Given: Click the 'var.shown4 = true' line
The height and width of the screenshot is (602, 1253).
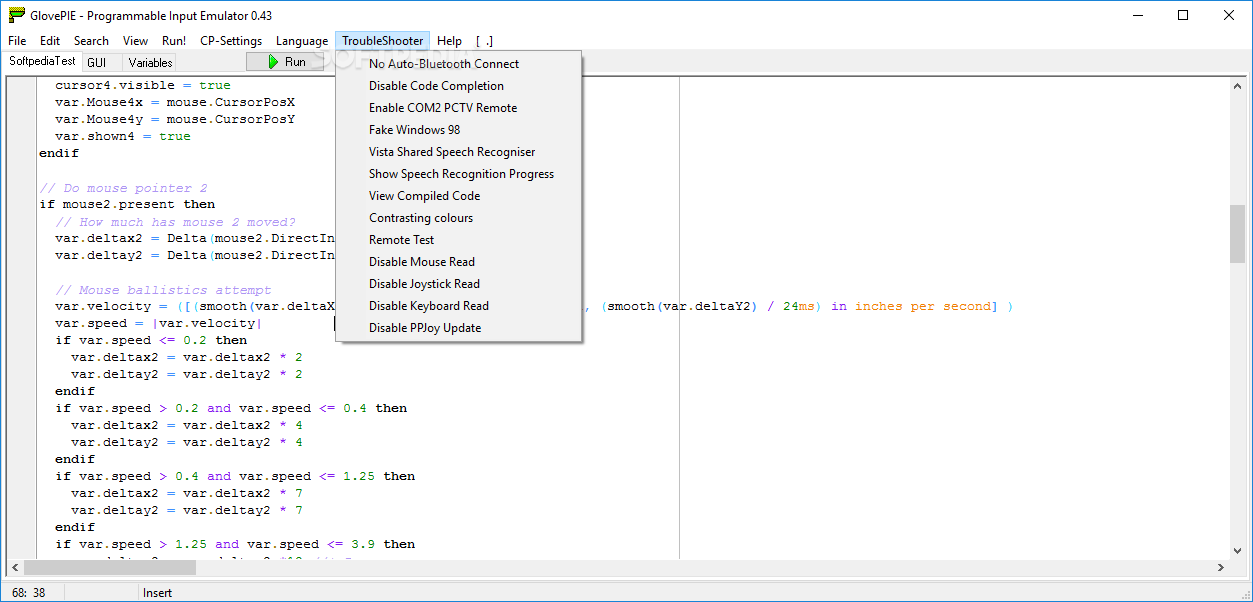Looking at the screenshot, I should click(123, 137).
